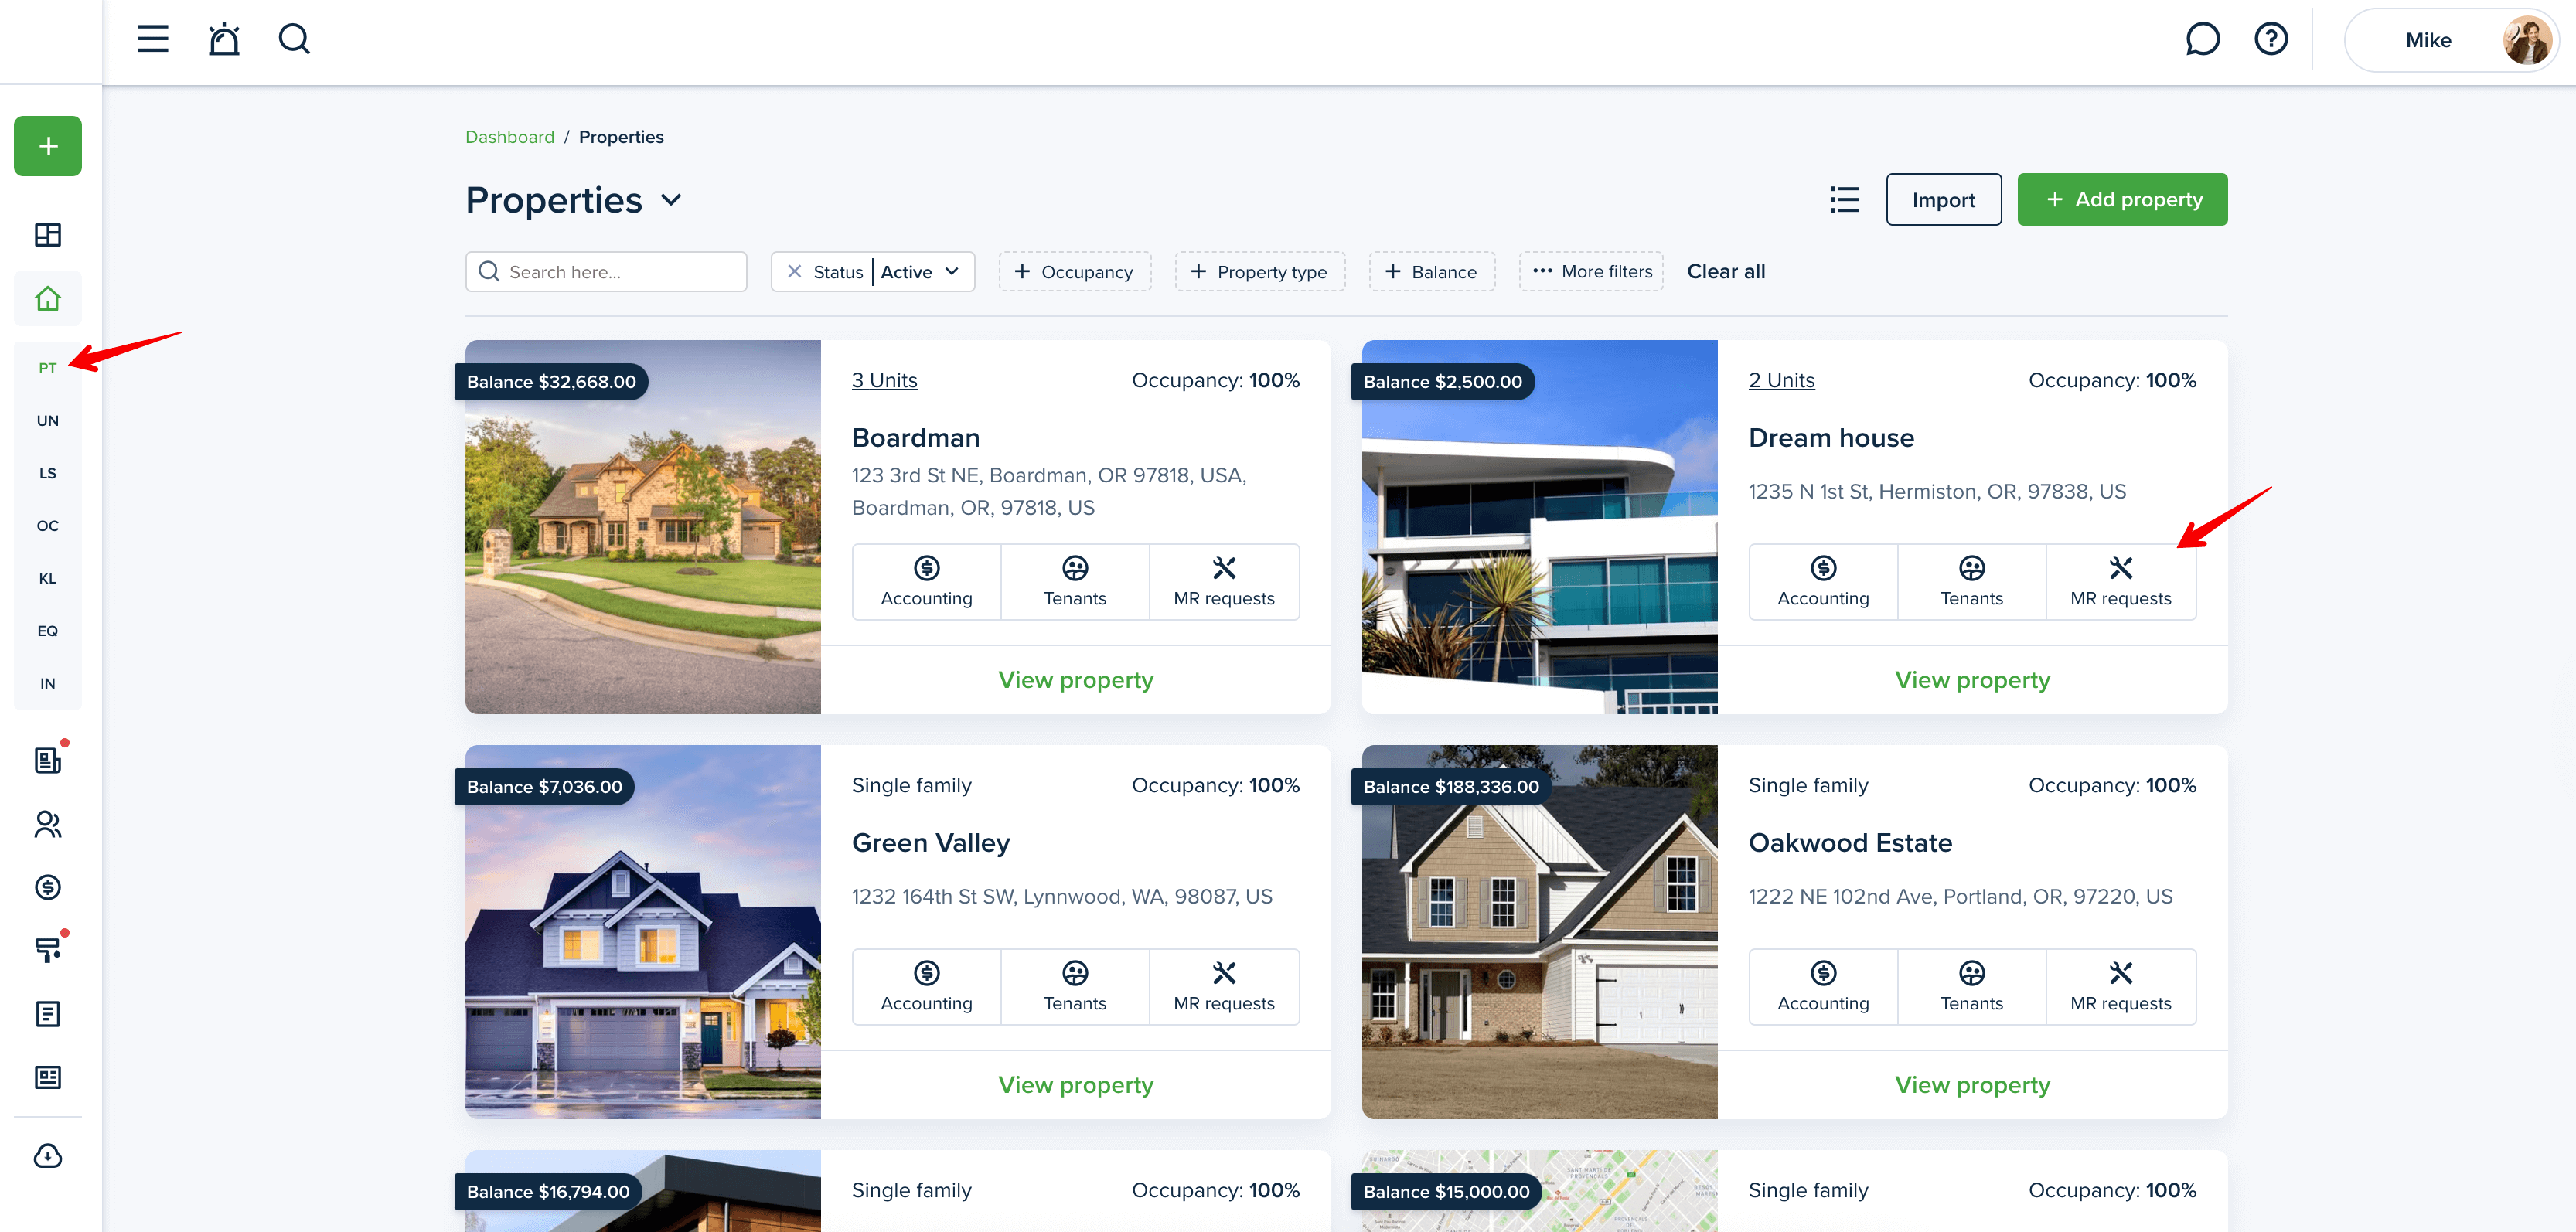Image resolution: width=2576 pixels, height=1232 pixels.
Task: Open MR requests for Dream house
Action: tap(2120, 582)
